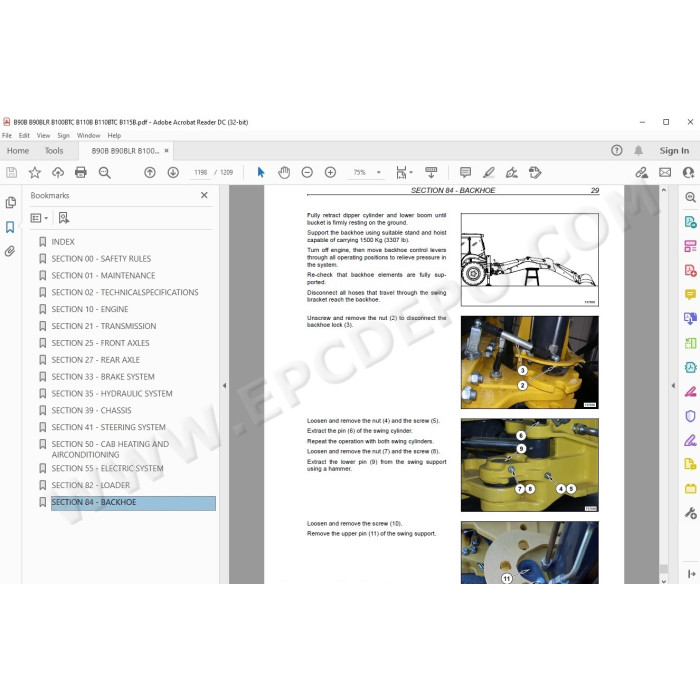Click the document vertical scrollbar thumb
The height and width of the screenshot is (700, 700).
tap(663, 569)
